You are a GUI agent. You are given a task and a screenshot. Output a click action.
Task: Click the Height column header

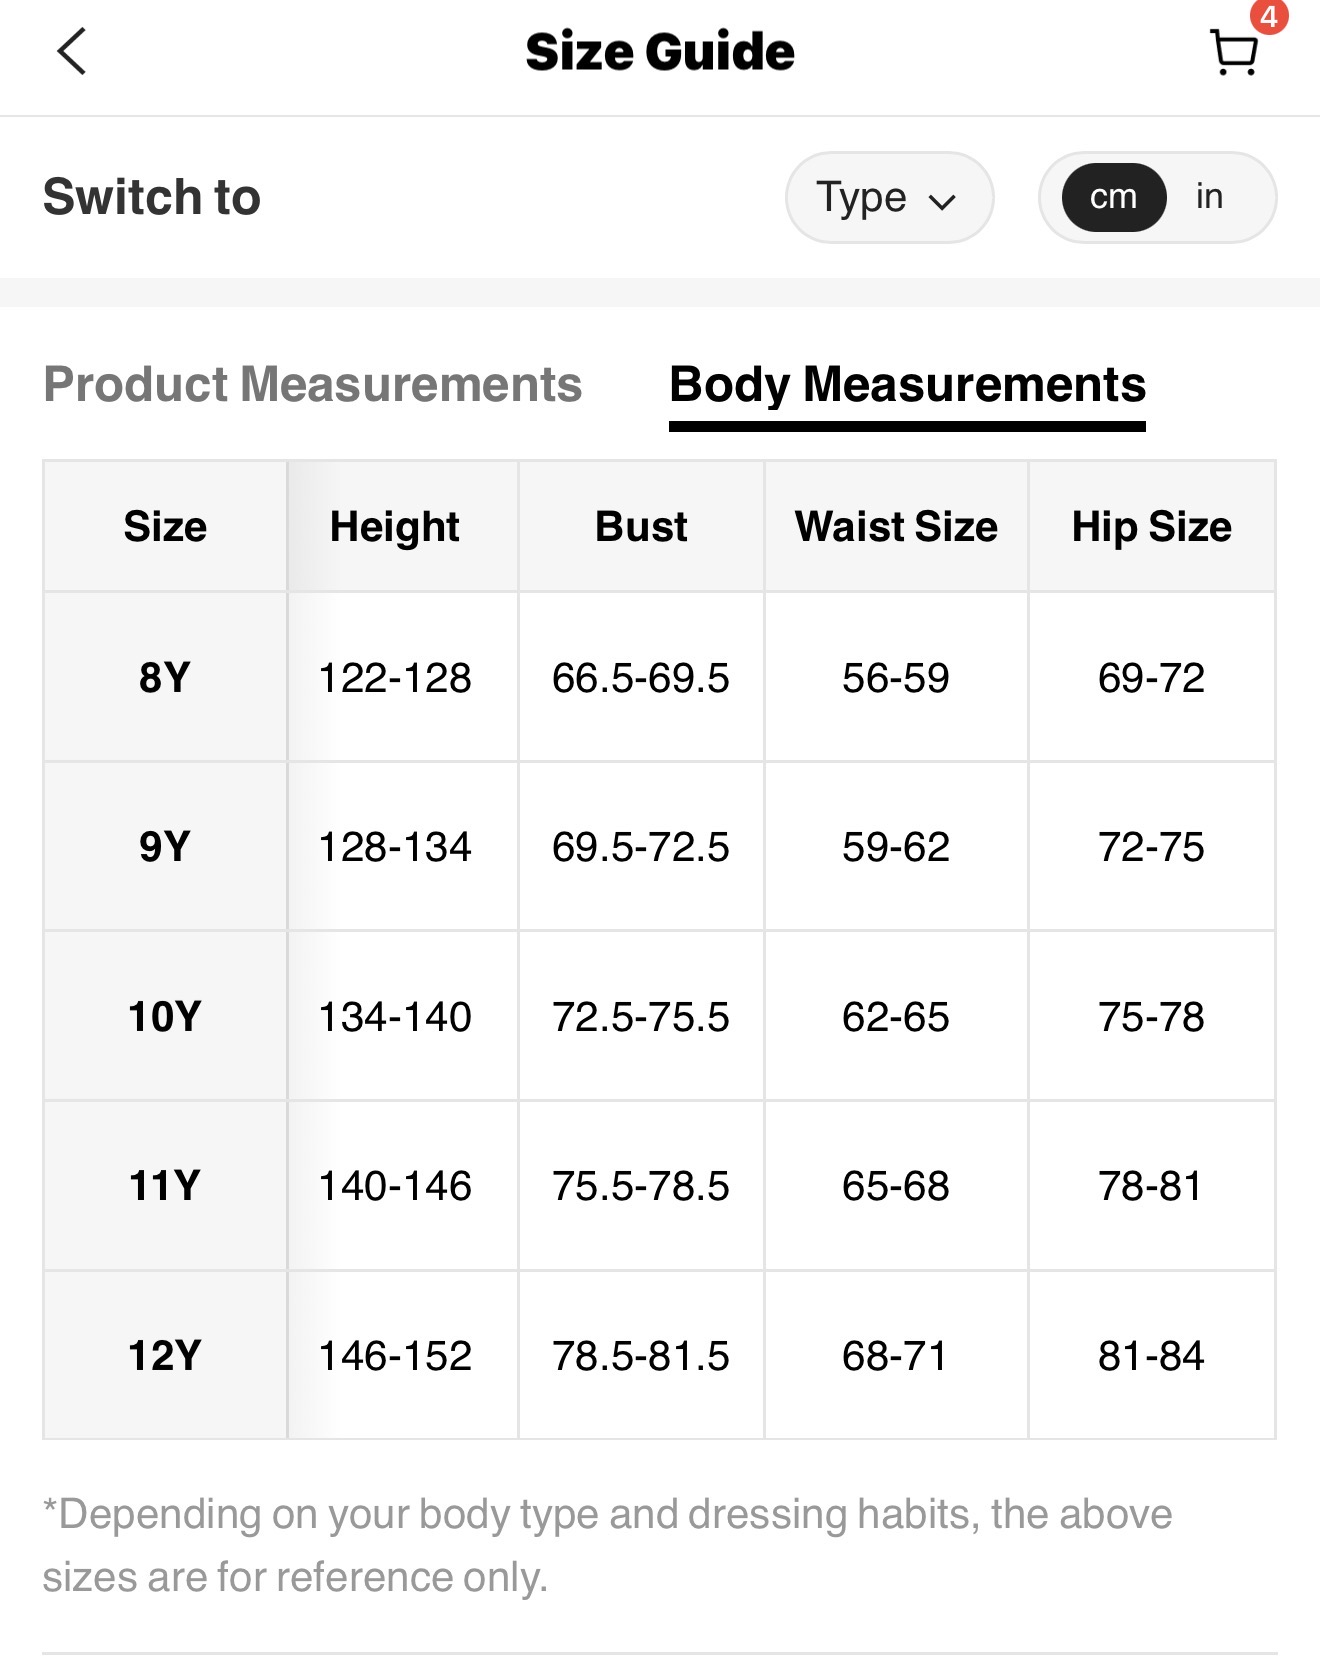(x=395, y=527)
